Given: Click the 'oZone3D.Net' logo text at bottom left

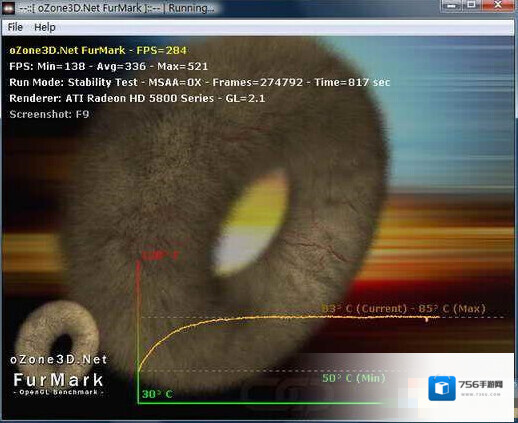Looking at the screenshot, I should point(59,359).
